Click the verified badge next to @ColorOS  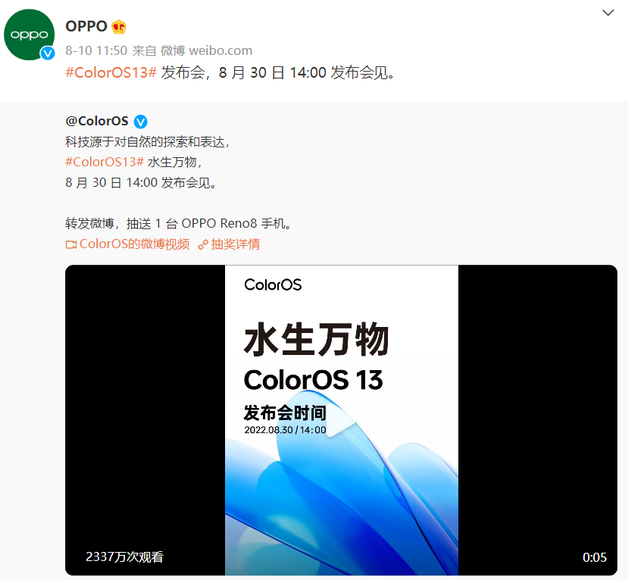140,122
